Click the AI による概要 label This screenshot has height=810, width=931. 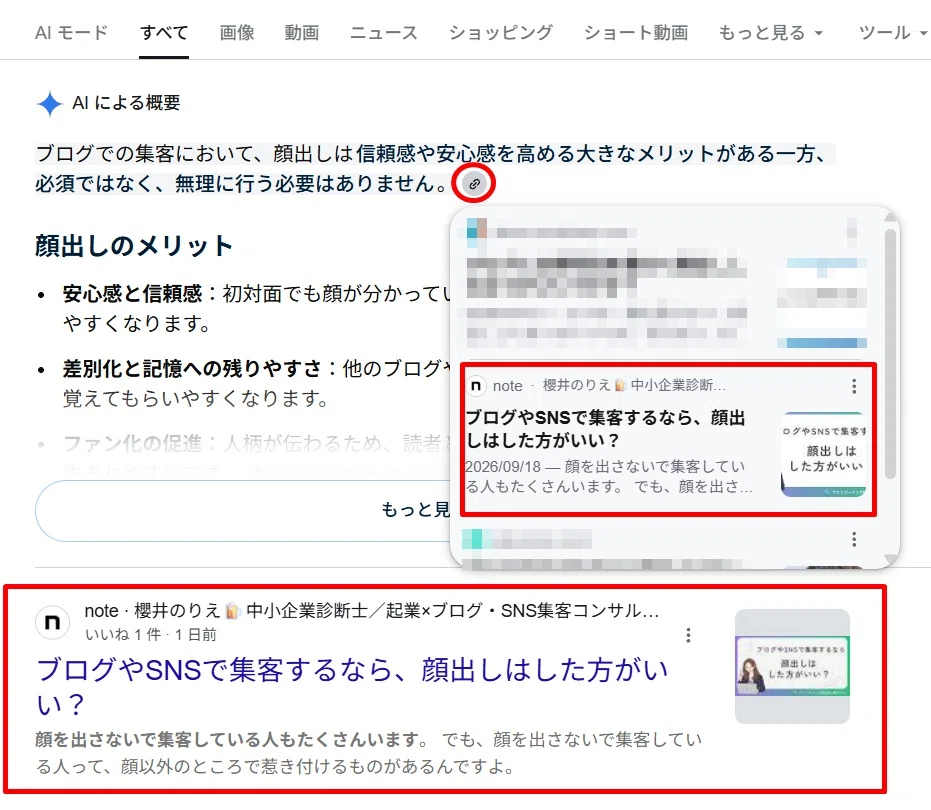click(126, 103)
